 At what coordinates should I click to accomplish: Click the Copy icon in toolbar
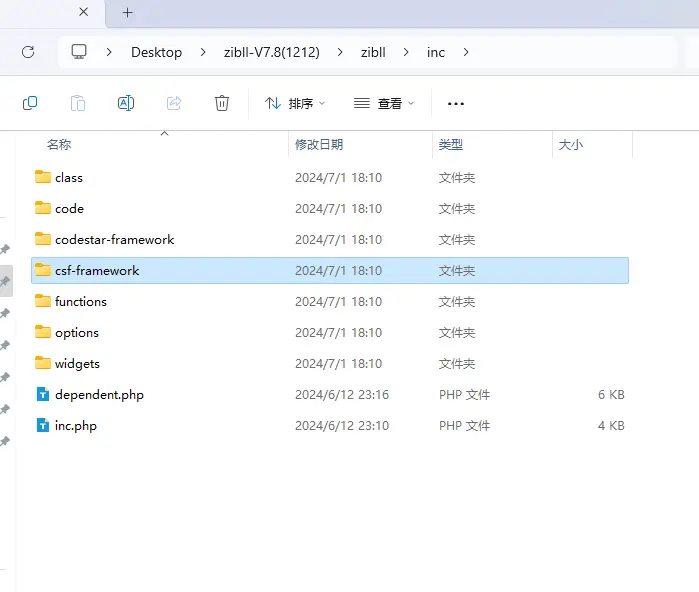pos(30,103)
